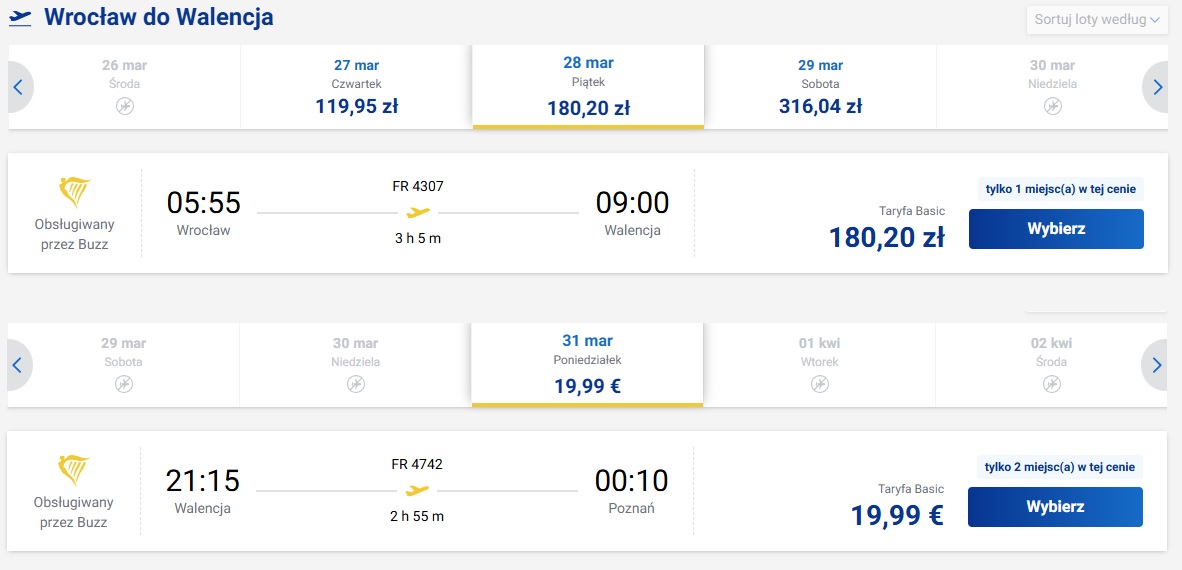Show later return dates with right arrow

[x=1157, y=365]
